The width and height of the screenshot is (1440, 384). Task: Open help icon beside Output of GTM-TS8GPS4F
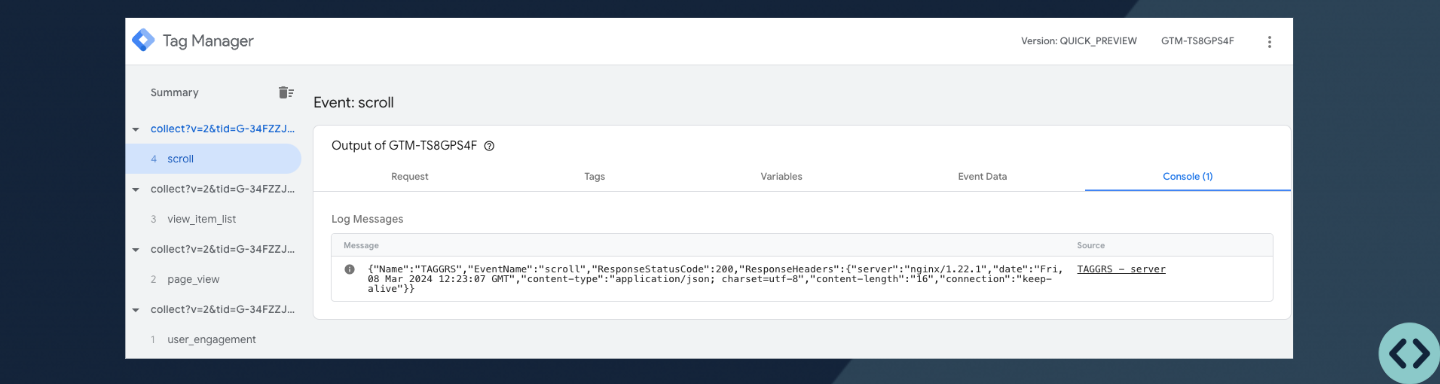pos(489,146)
